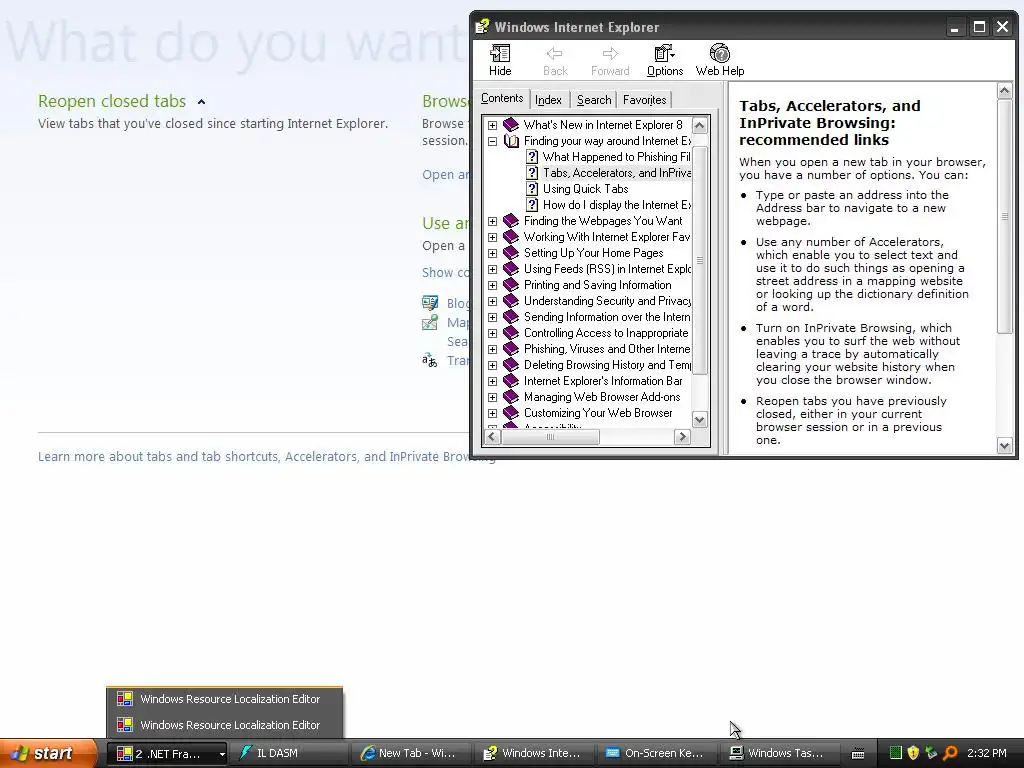
Task: Switch to On-Screen Keyboard taskbar button
Action: tap(657, 753)
